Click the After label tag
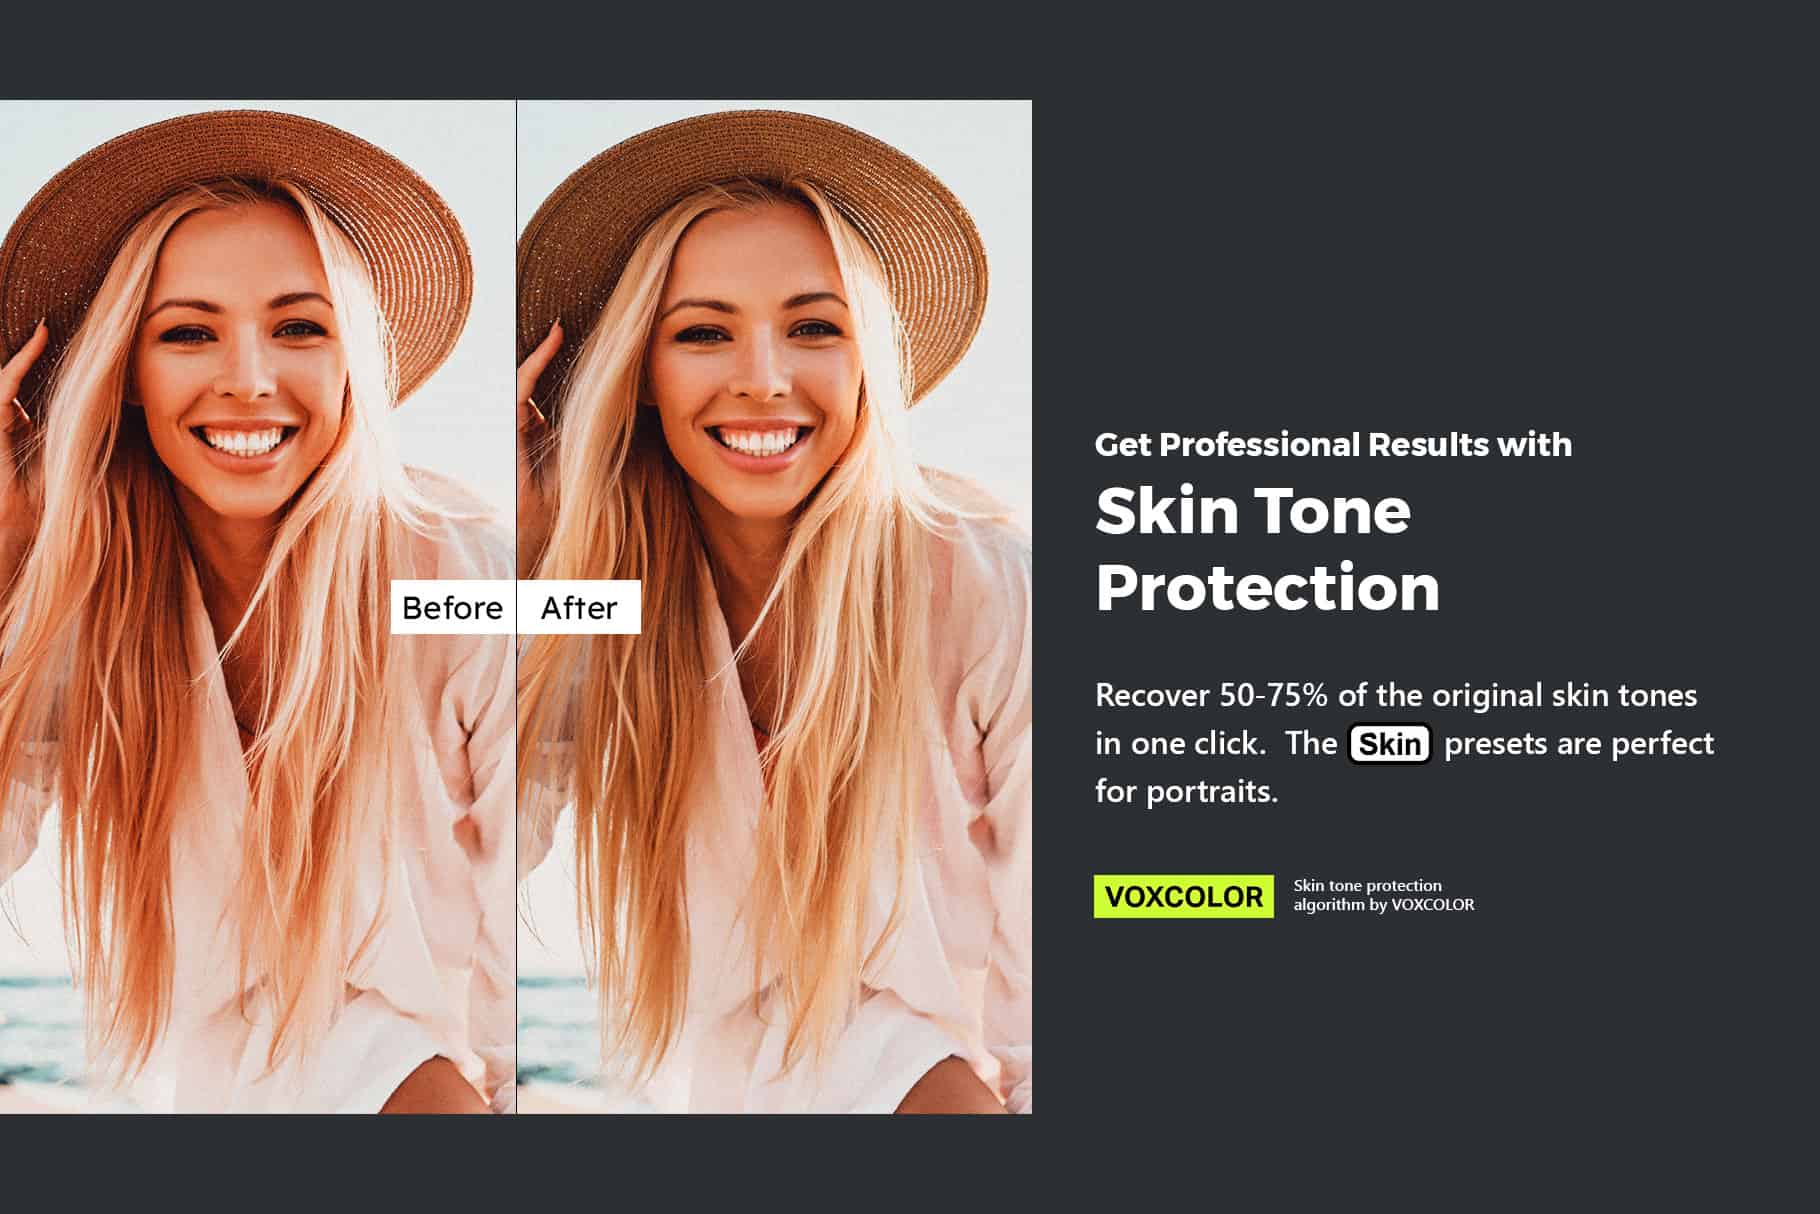 pos(579,607)
